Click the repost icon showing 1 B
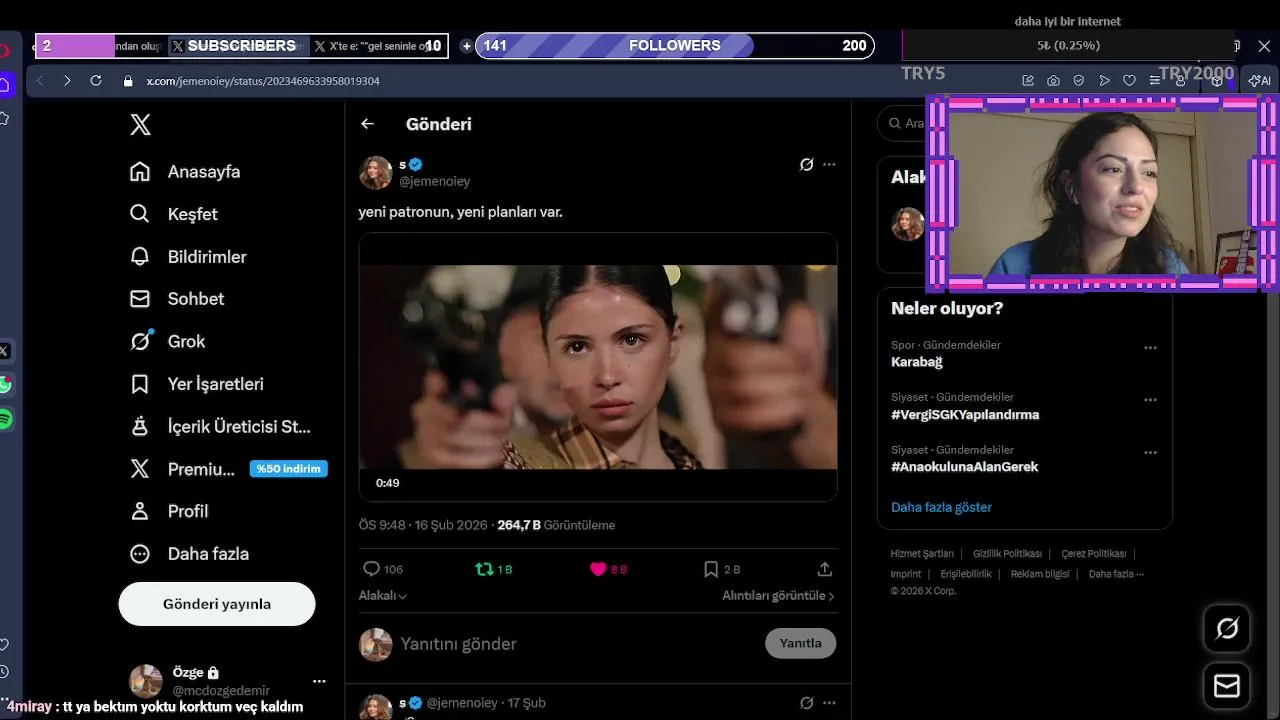The height and width of the screenshot is (720, 1280). pyautogui.click(x=484, y=569)
